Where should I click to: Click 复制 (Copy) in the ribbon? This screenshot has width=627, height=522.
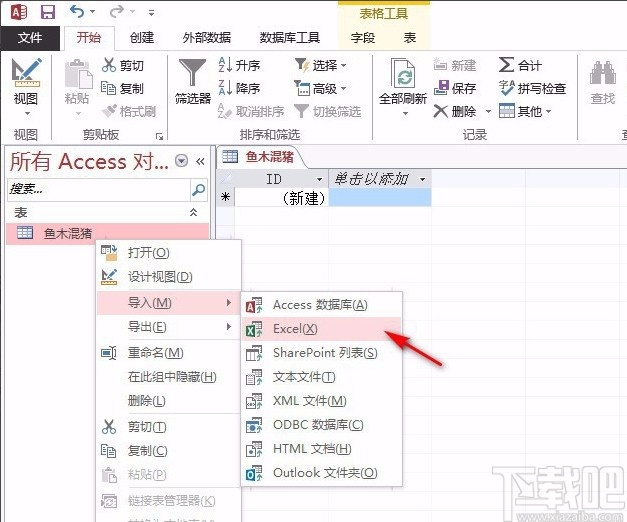(122, 88)
